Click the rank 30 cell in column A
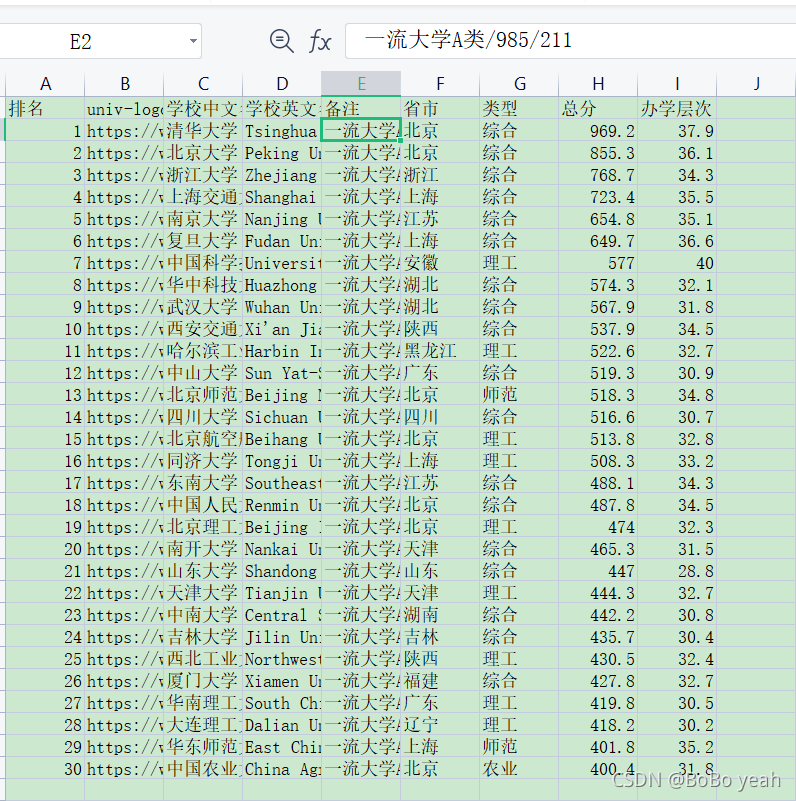796x801 pixels. 45,769
